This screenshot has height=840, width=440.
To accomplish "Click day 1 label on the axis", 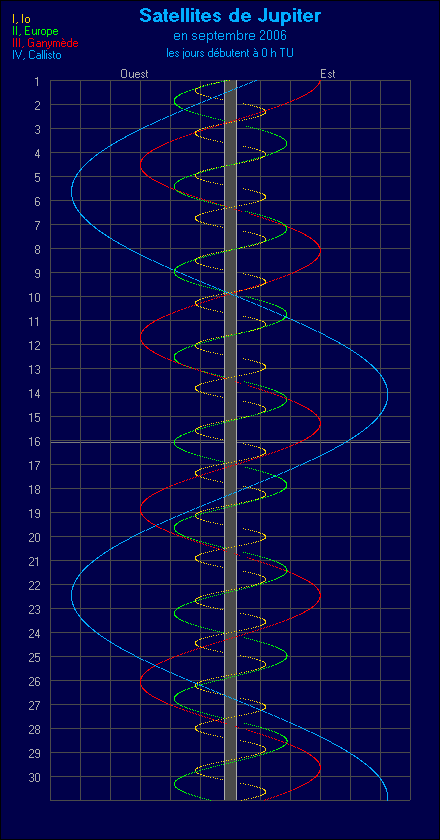I will coord(36,81).
